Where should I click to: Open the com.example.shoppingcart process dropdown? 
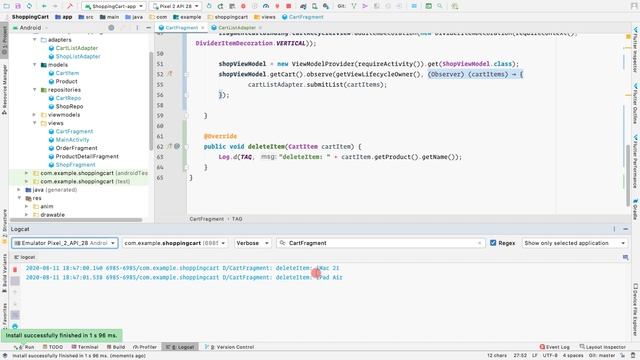[175, 243]
